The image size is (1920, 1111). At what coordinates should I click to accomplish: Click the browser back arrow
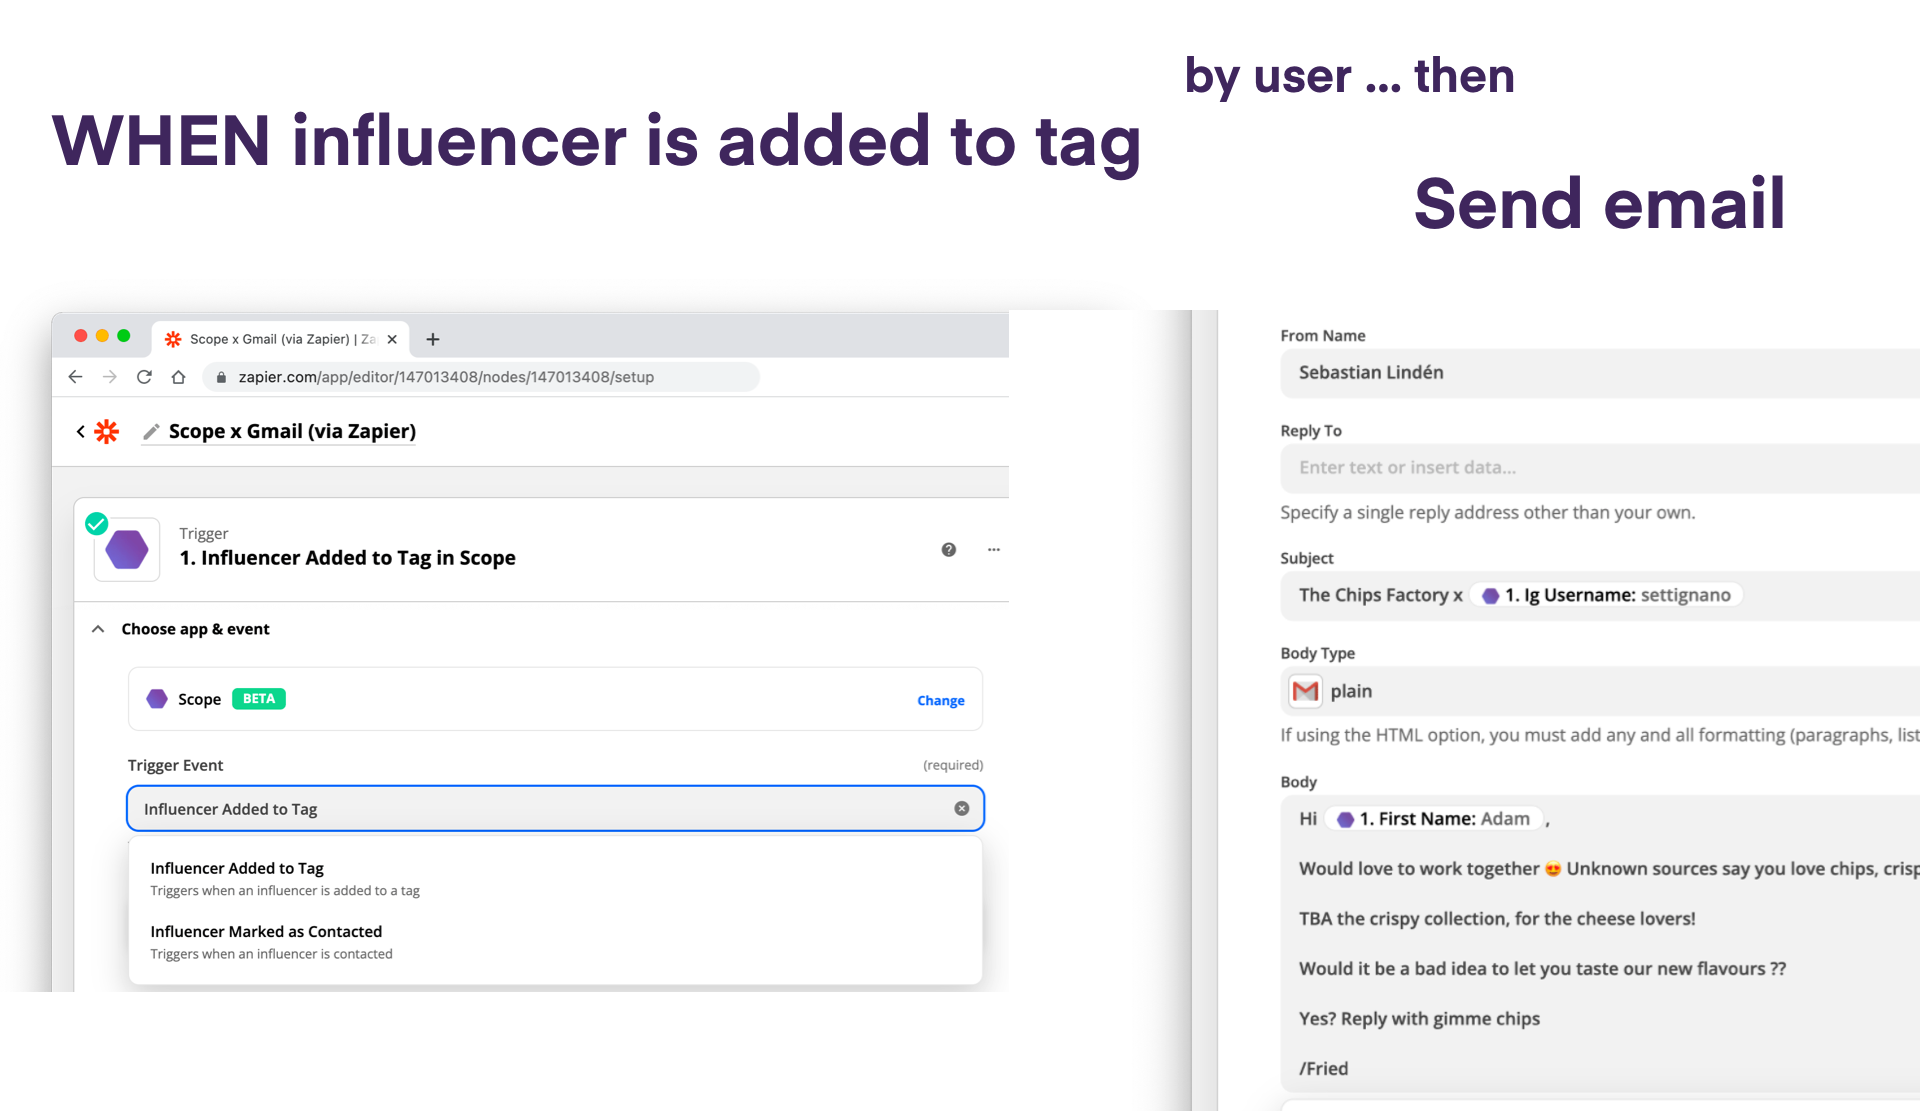tap(75, 377)
